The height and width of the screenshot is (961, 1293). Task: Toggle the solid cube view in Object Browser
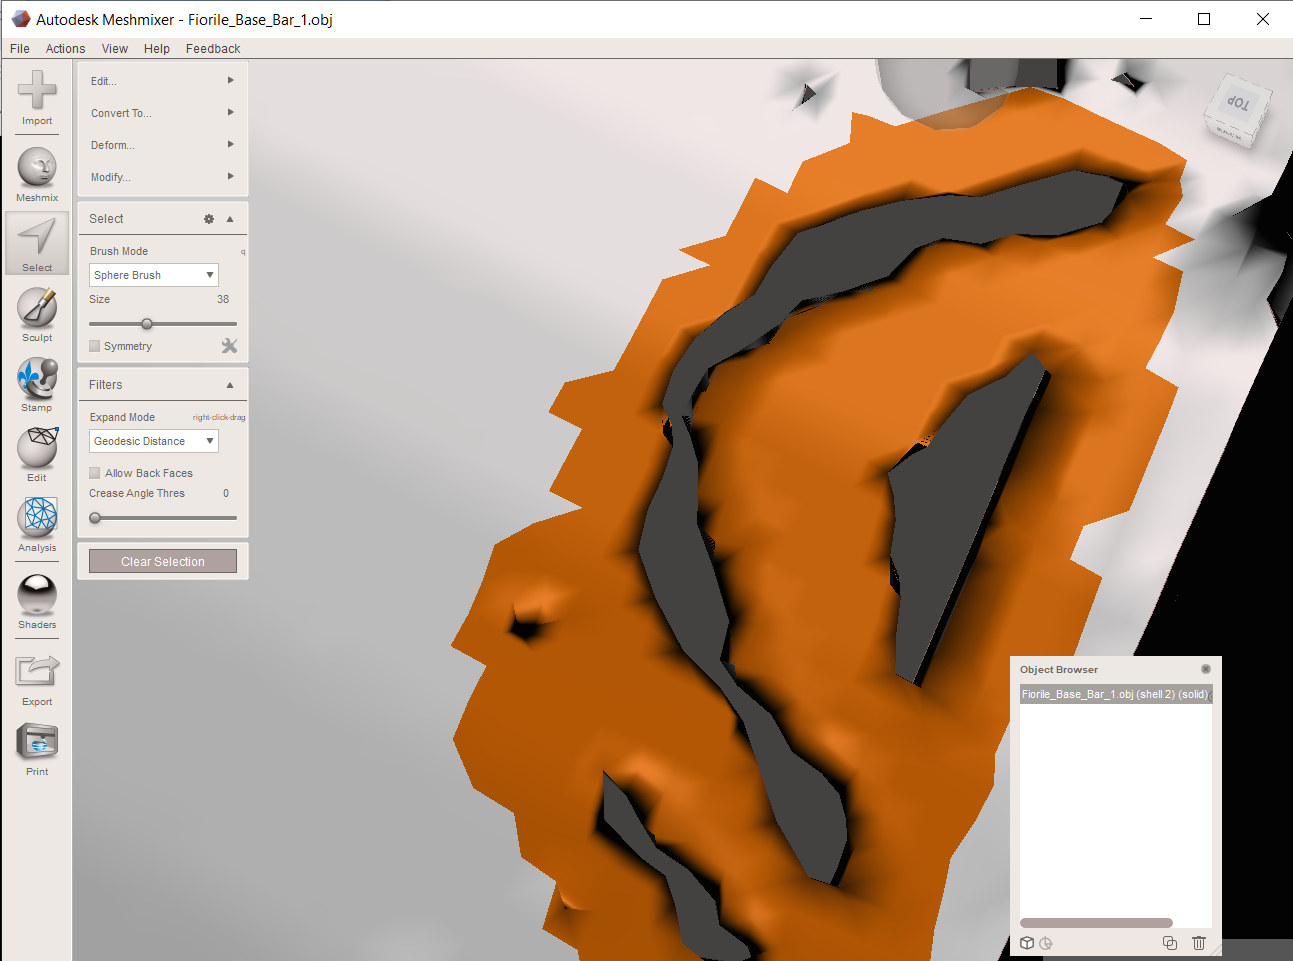[x=1026, y=943]
